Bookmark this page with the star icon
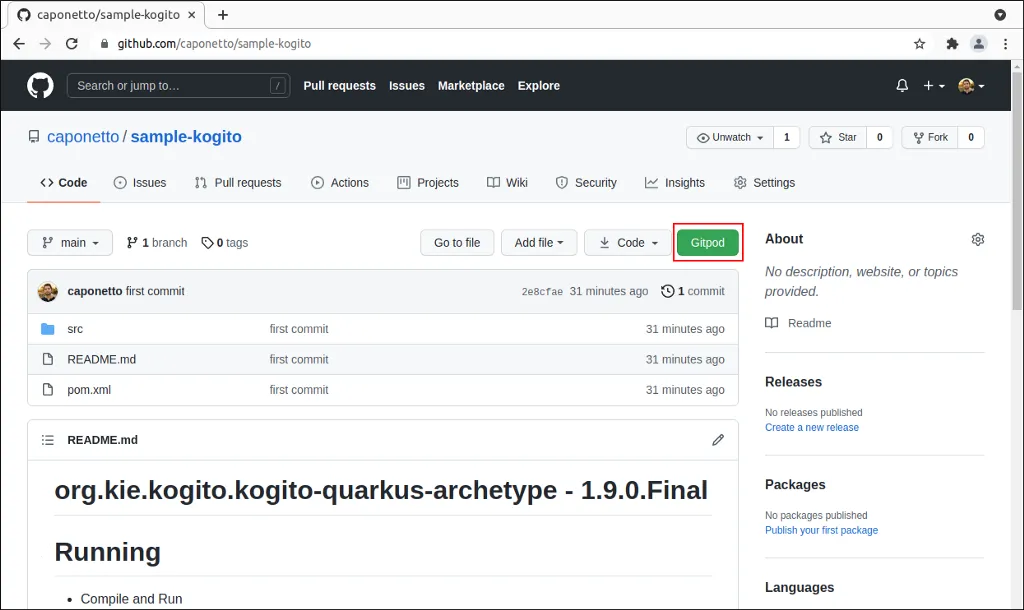This screenshot has height=610, width=1024. point(920,44)
